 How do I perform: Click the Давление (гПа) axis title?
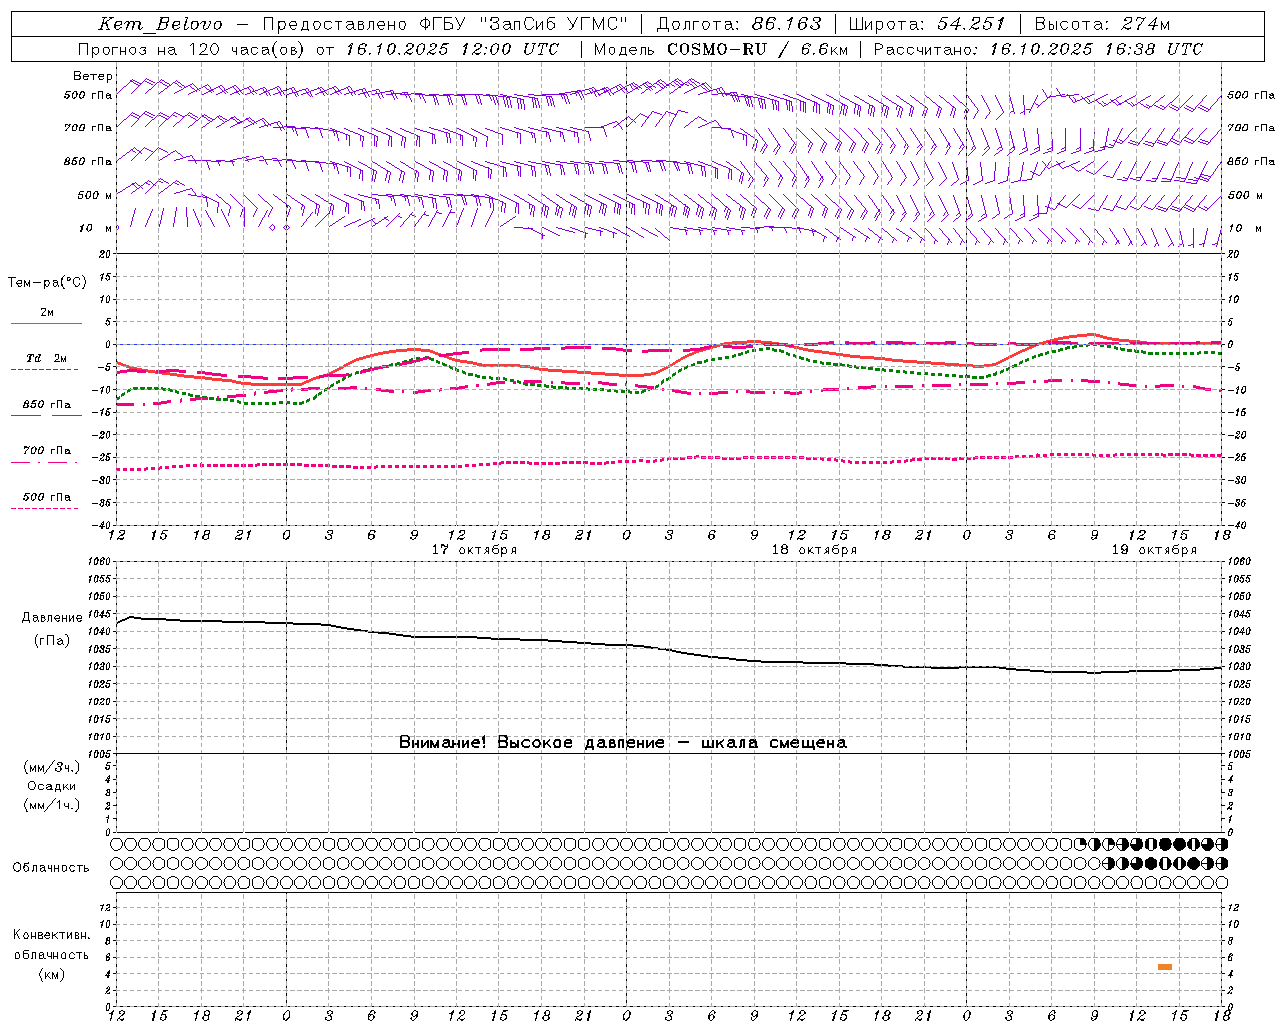coord(52,629)
